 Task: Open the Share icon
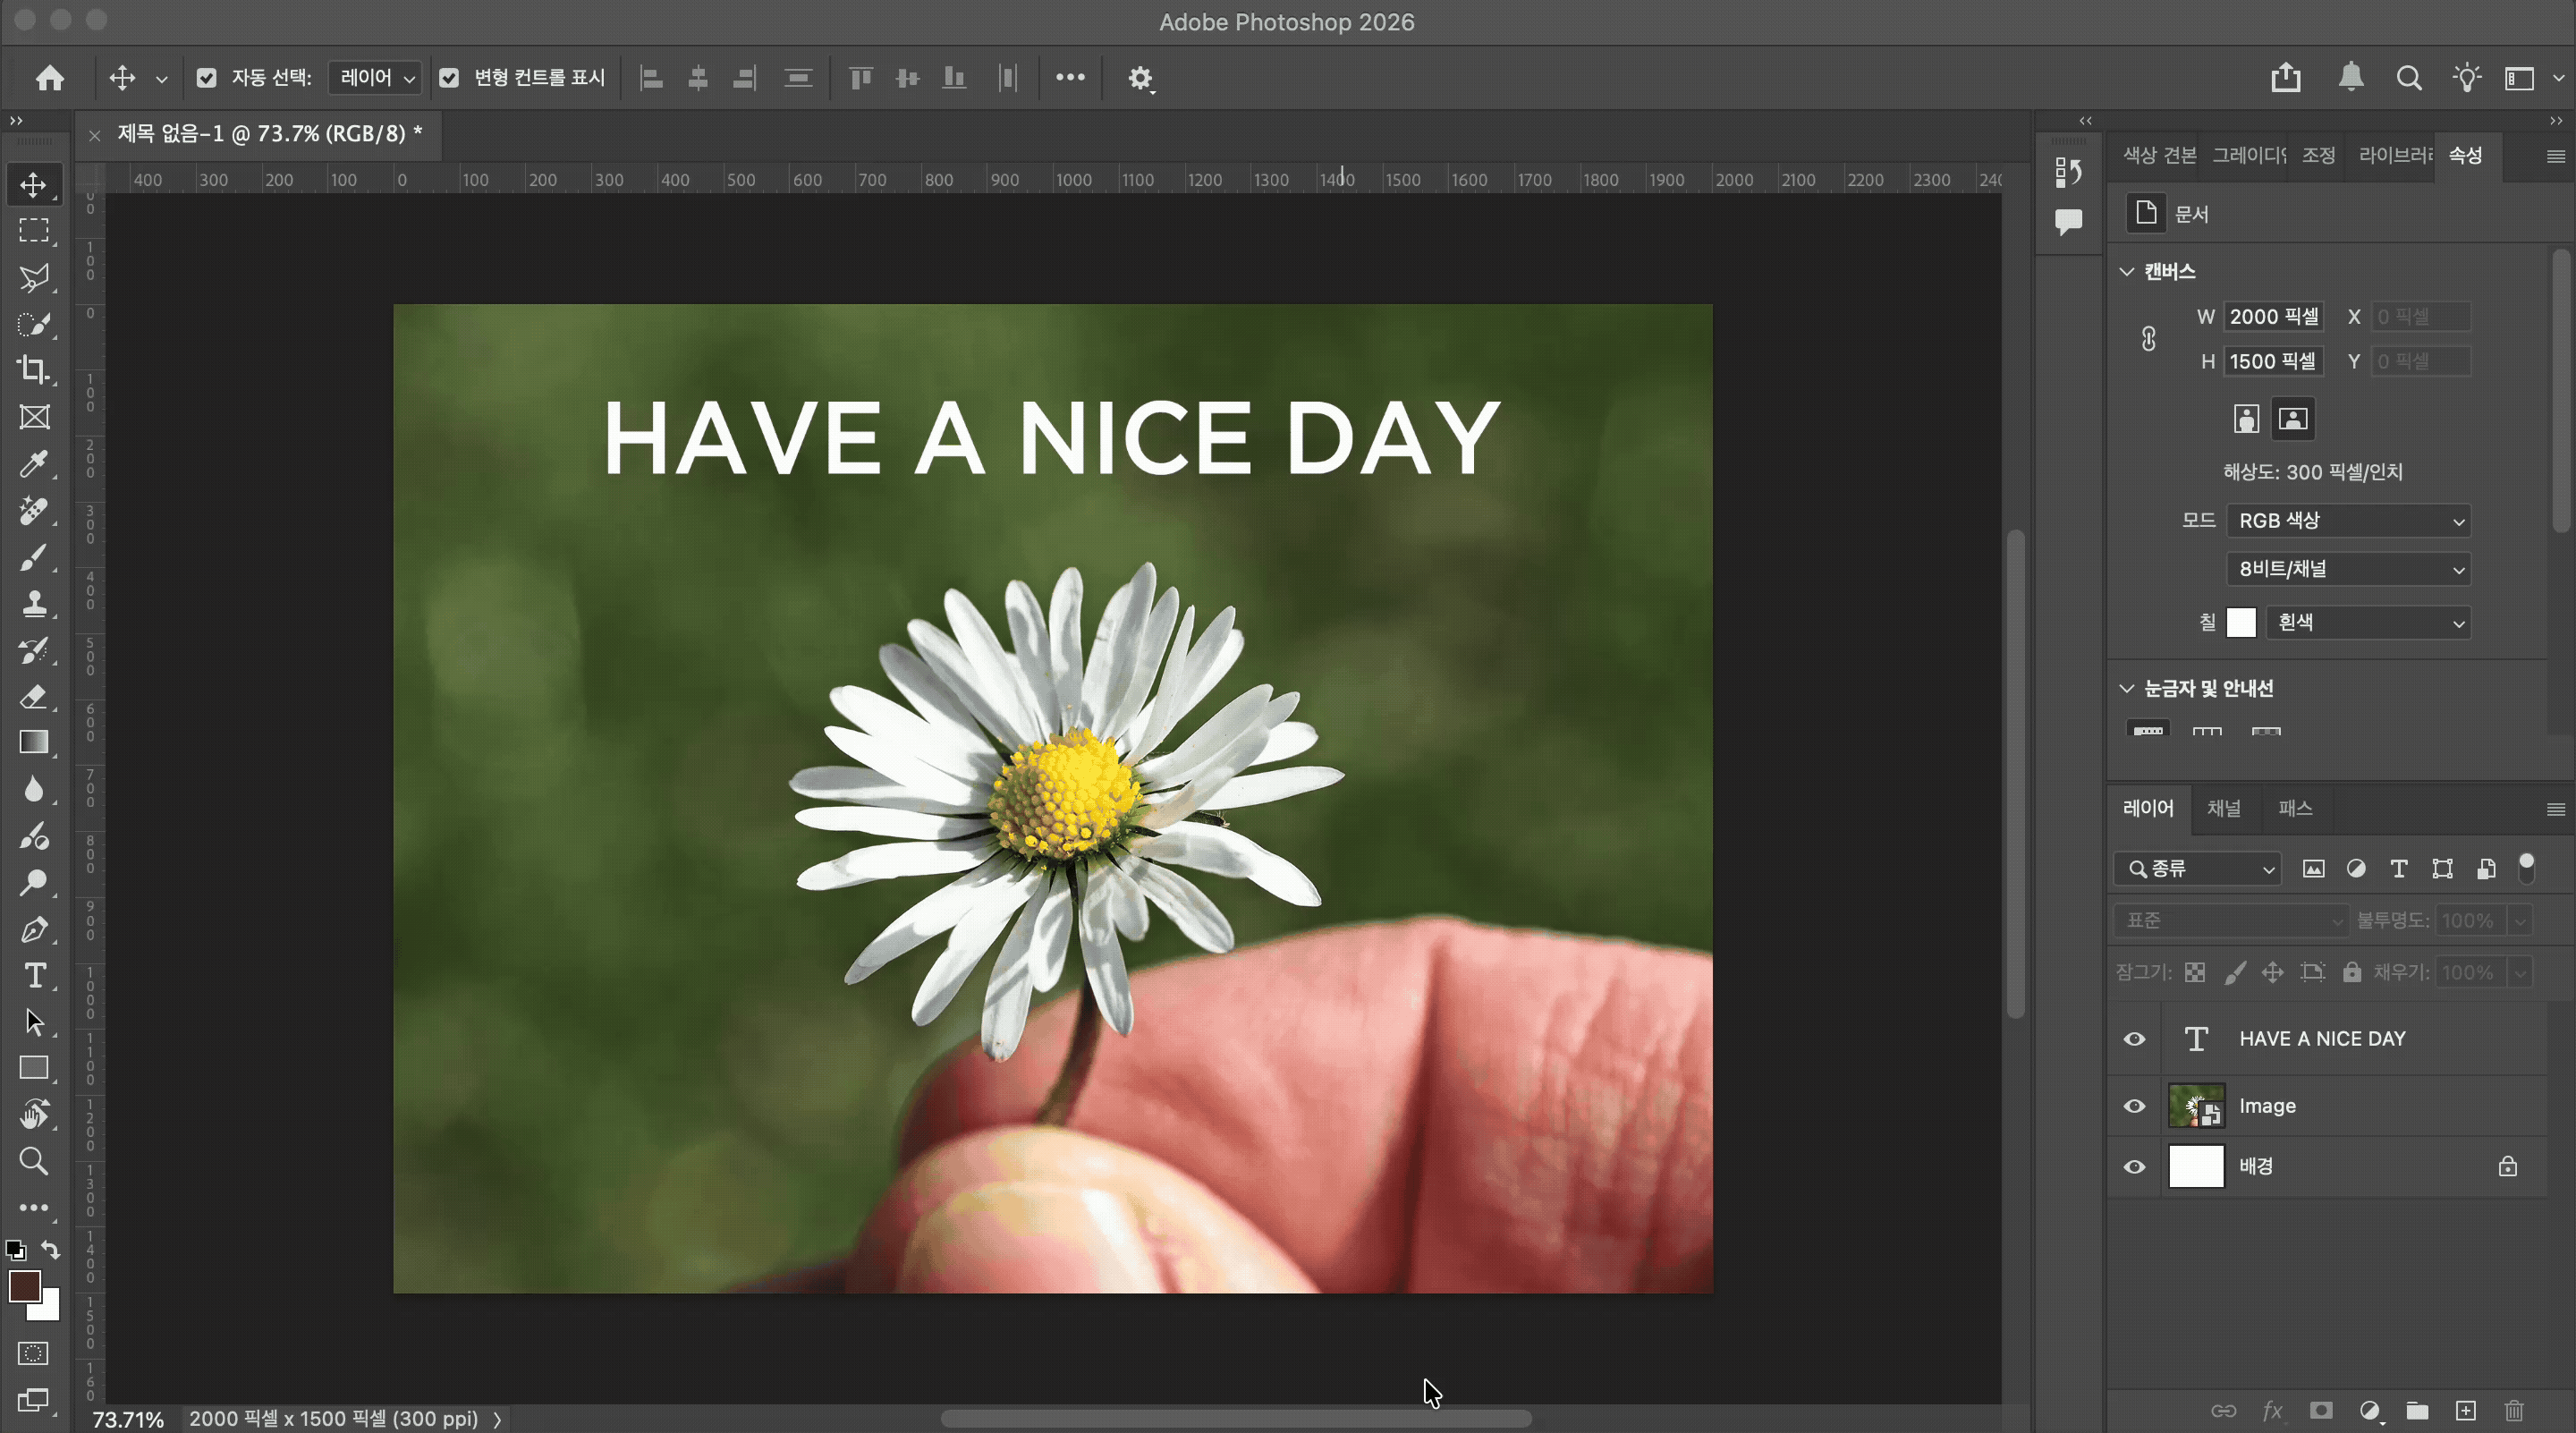tap(2286, 78)
